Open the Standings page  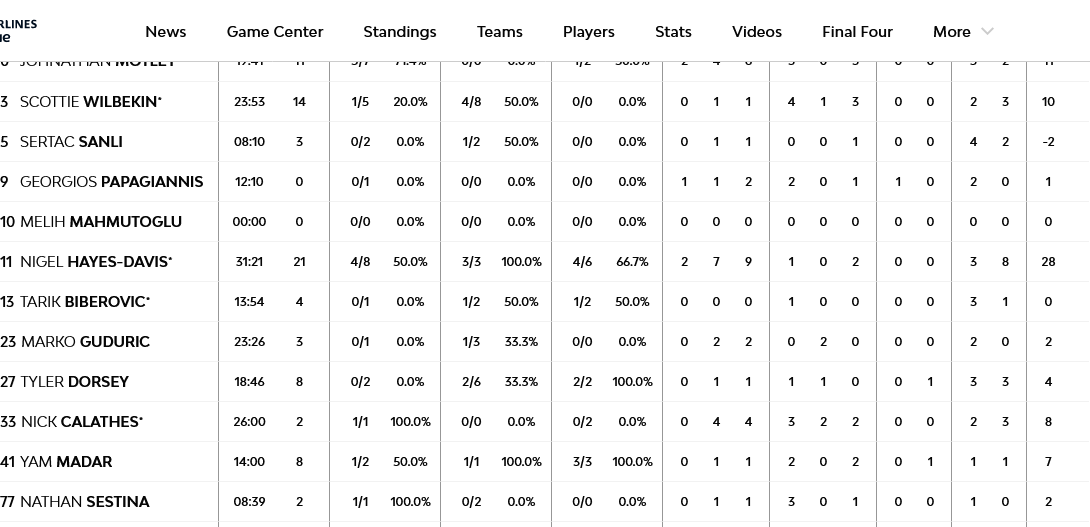(399, 32)
